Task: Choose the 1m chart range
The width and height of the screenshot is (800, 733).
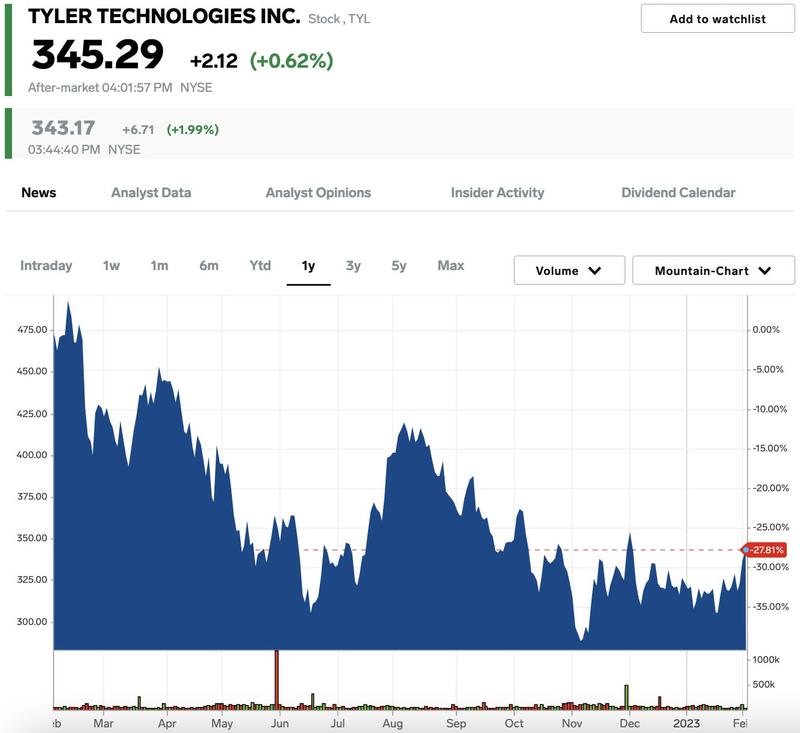Action: [x=159, y=266]
